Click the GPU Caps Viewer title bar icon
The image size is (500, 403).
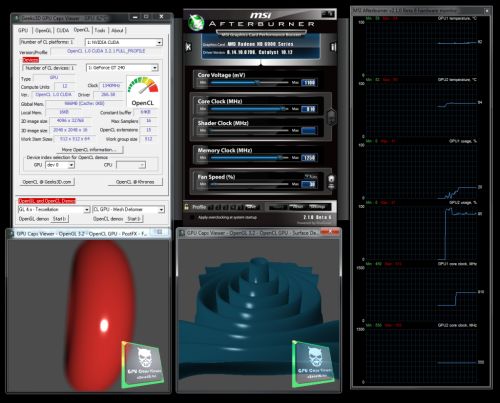[x=17, y=18]
